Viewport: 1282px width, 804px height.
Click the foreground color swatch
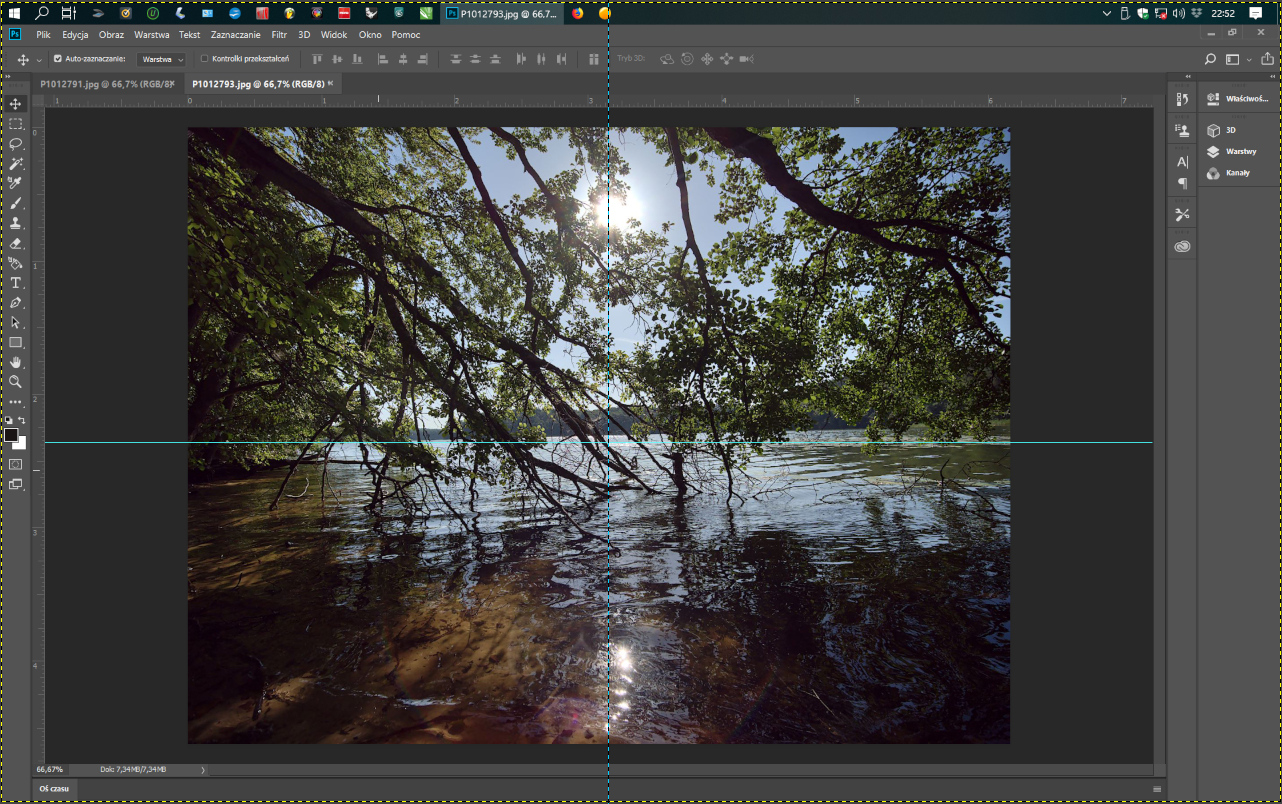(x=12, y=436)
